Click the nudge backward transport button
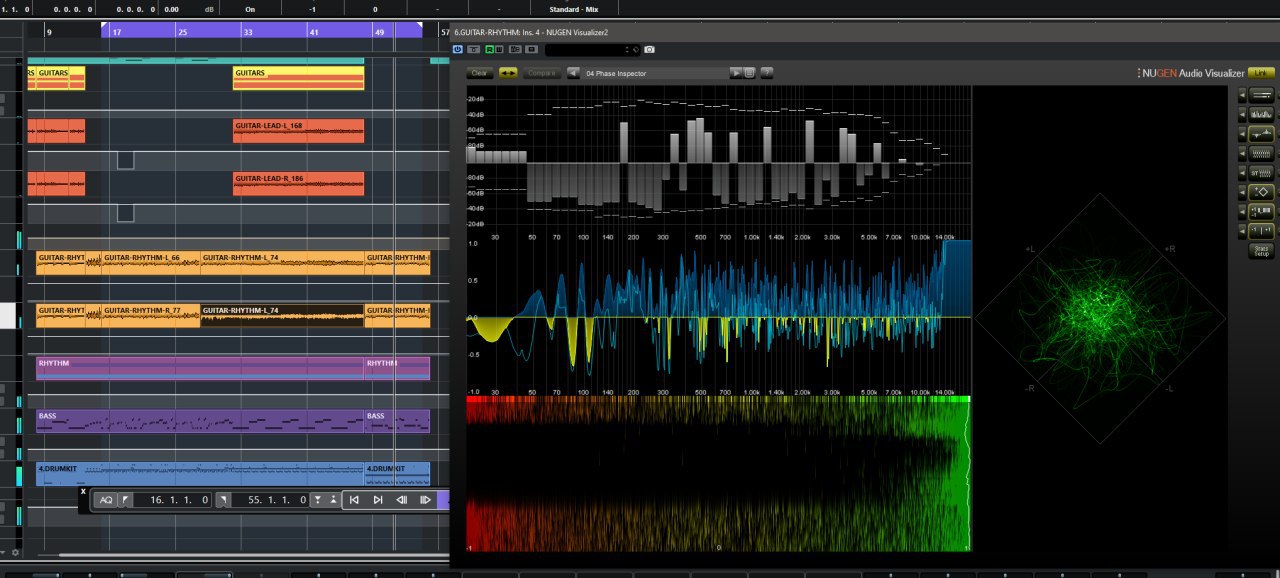The height and width of the screenshot is (578, 1280). [402, 500]
